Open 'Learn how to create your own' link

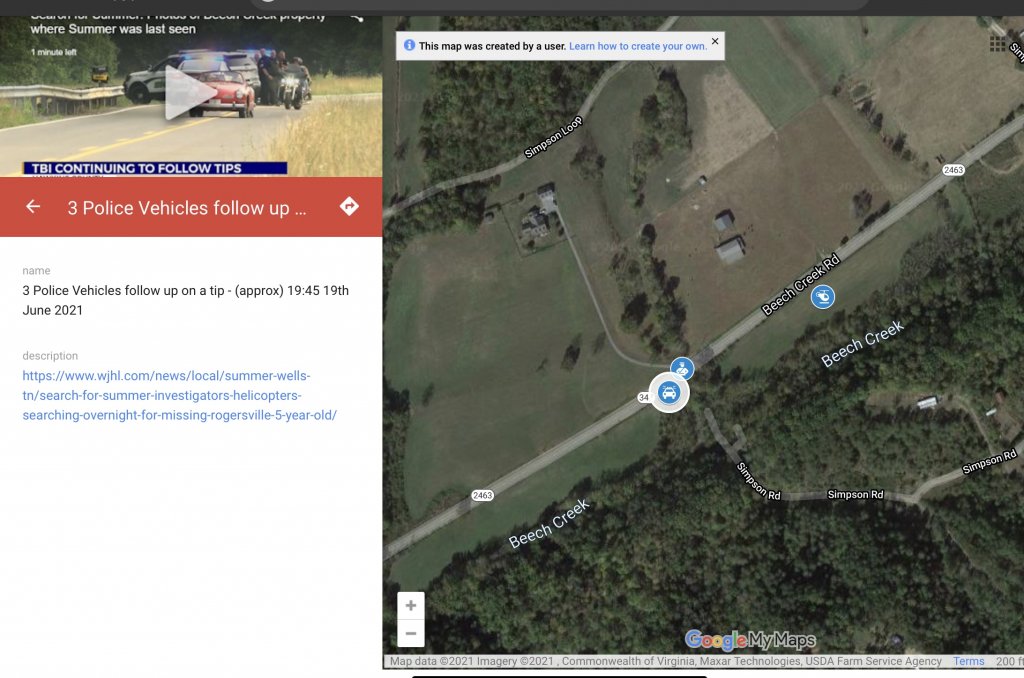pyautogui.click(x=638, y=46)
